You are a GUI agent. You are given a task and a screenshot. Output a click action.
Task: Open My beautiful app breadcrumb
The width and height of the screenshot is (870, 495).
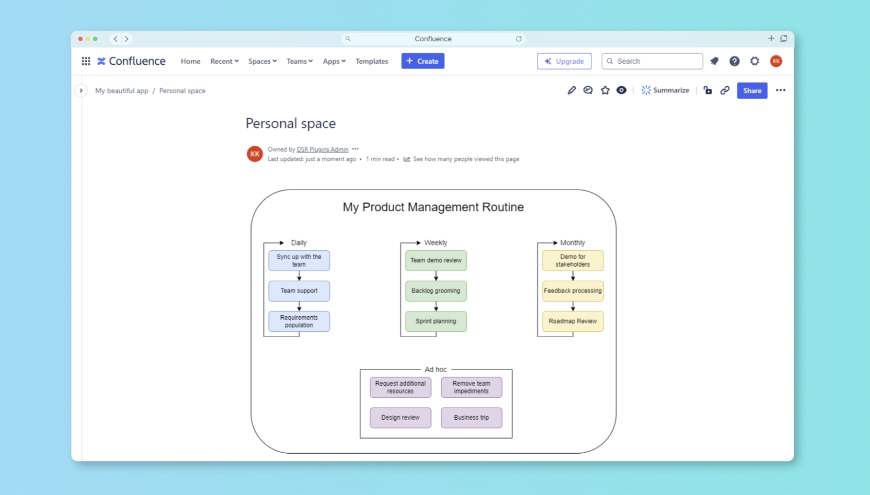point(122,90)
